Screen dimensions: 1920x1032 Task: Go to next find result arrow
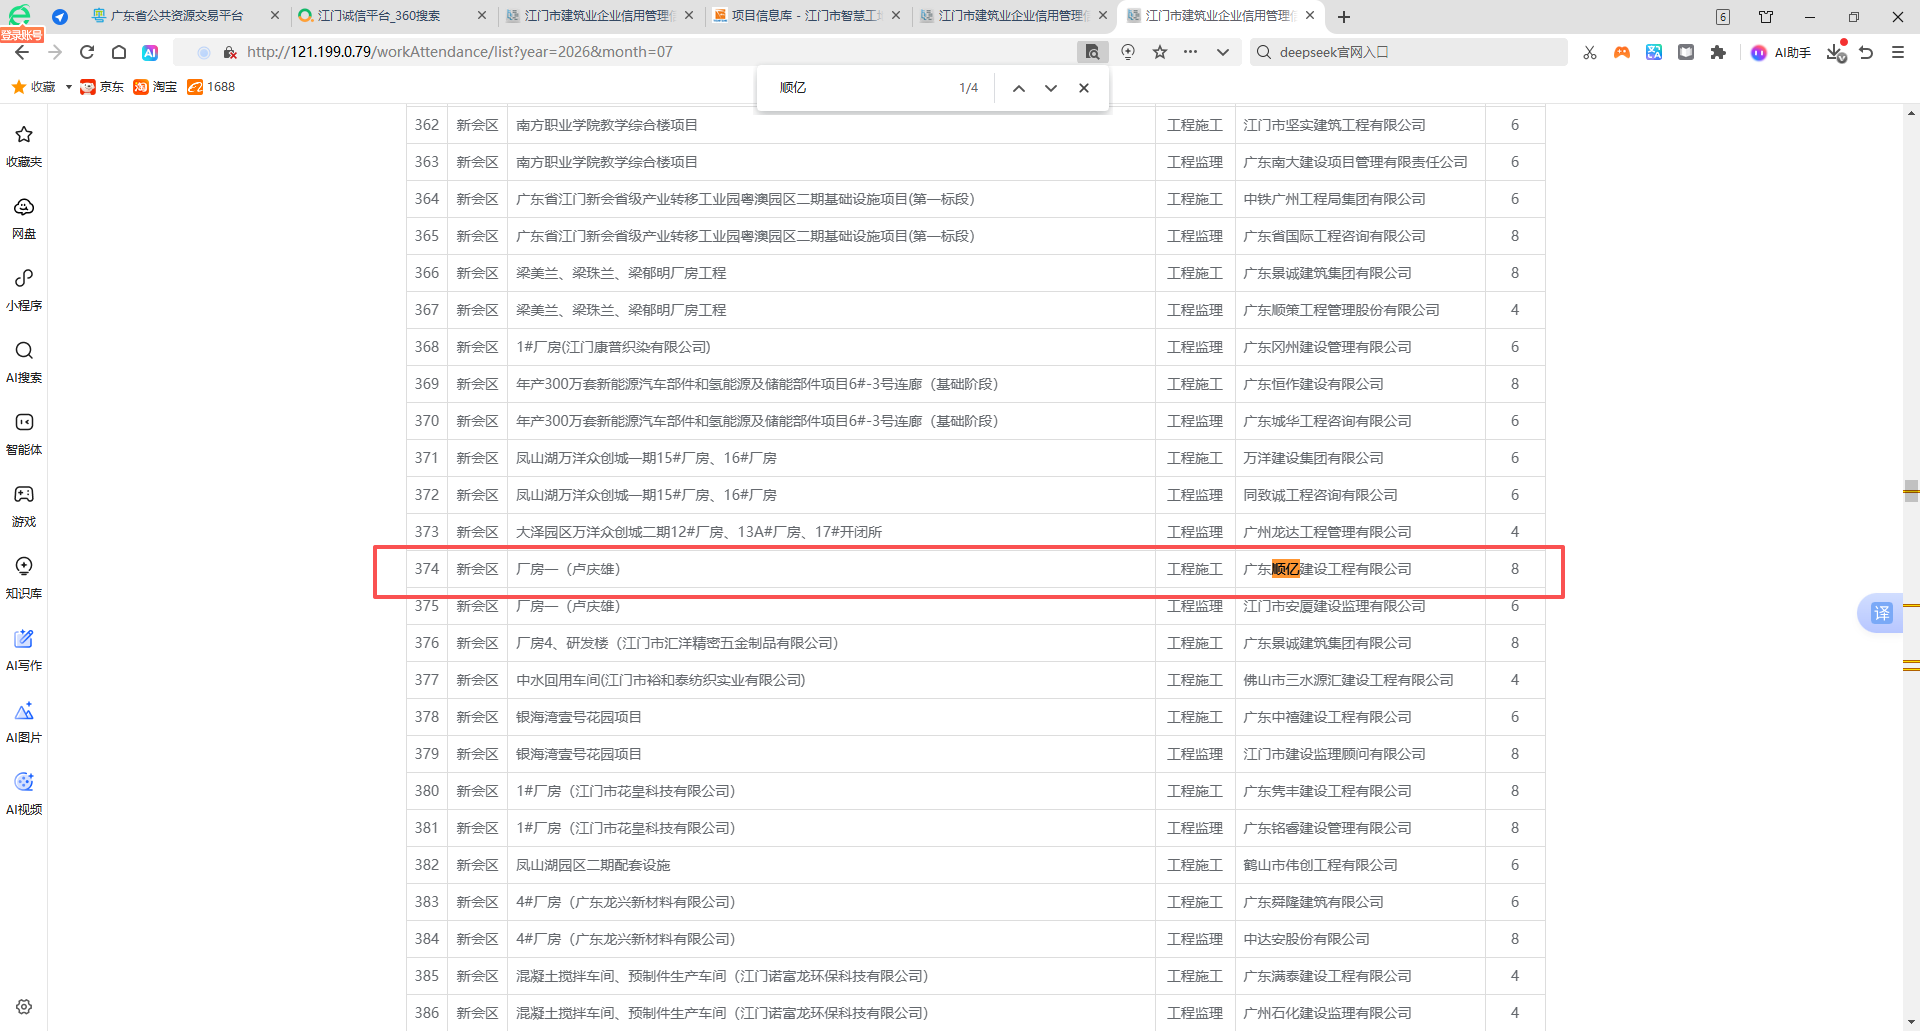click(1051, 88)
